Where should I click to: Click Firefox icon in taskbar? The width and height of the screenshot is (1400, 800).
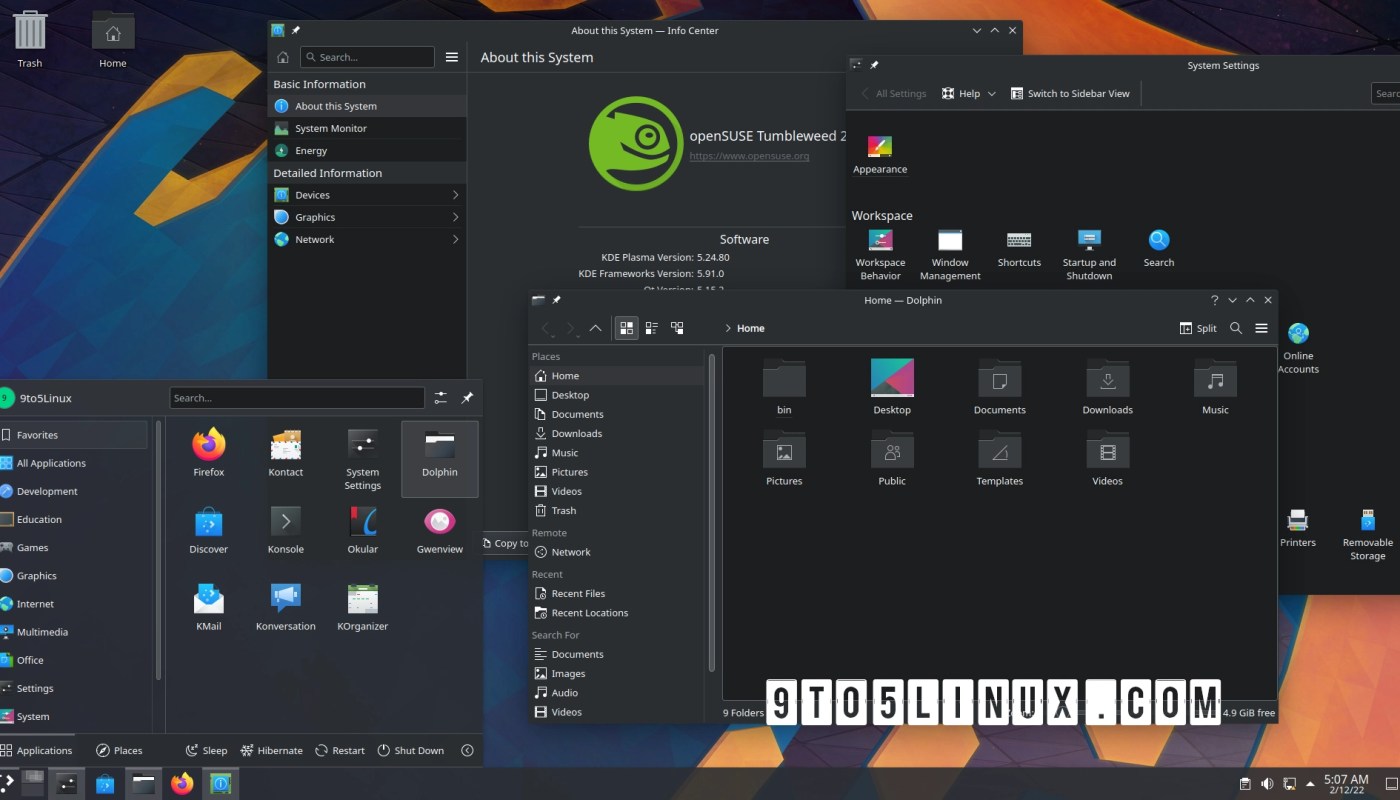[182, 784]
